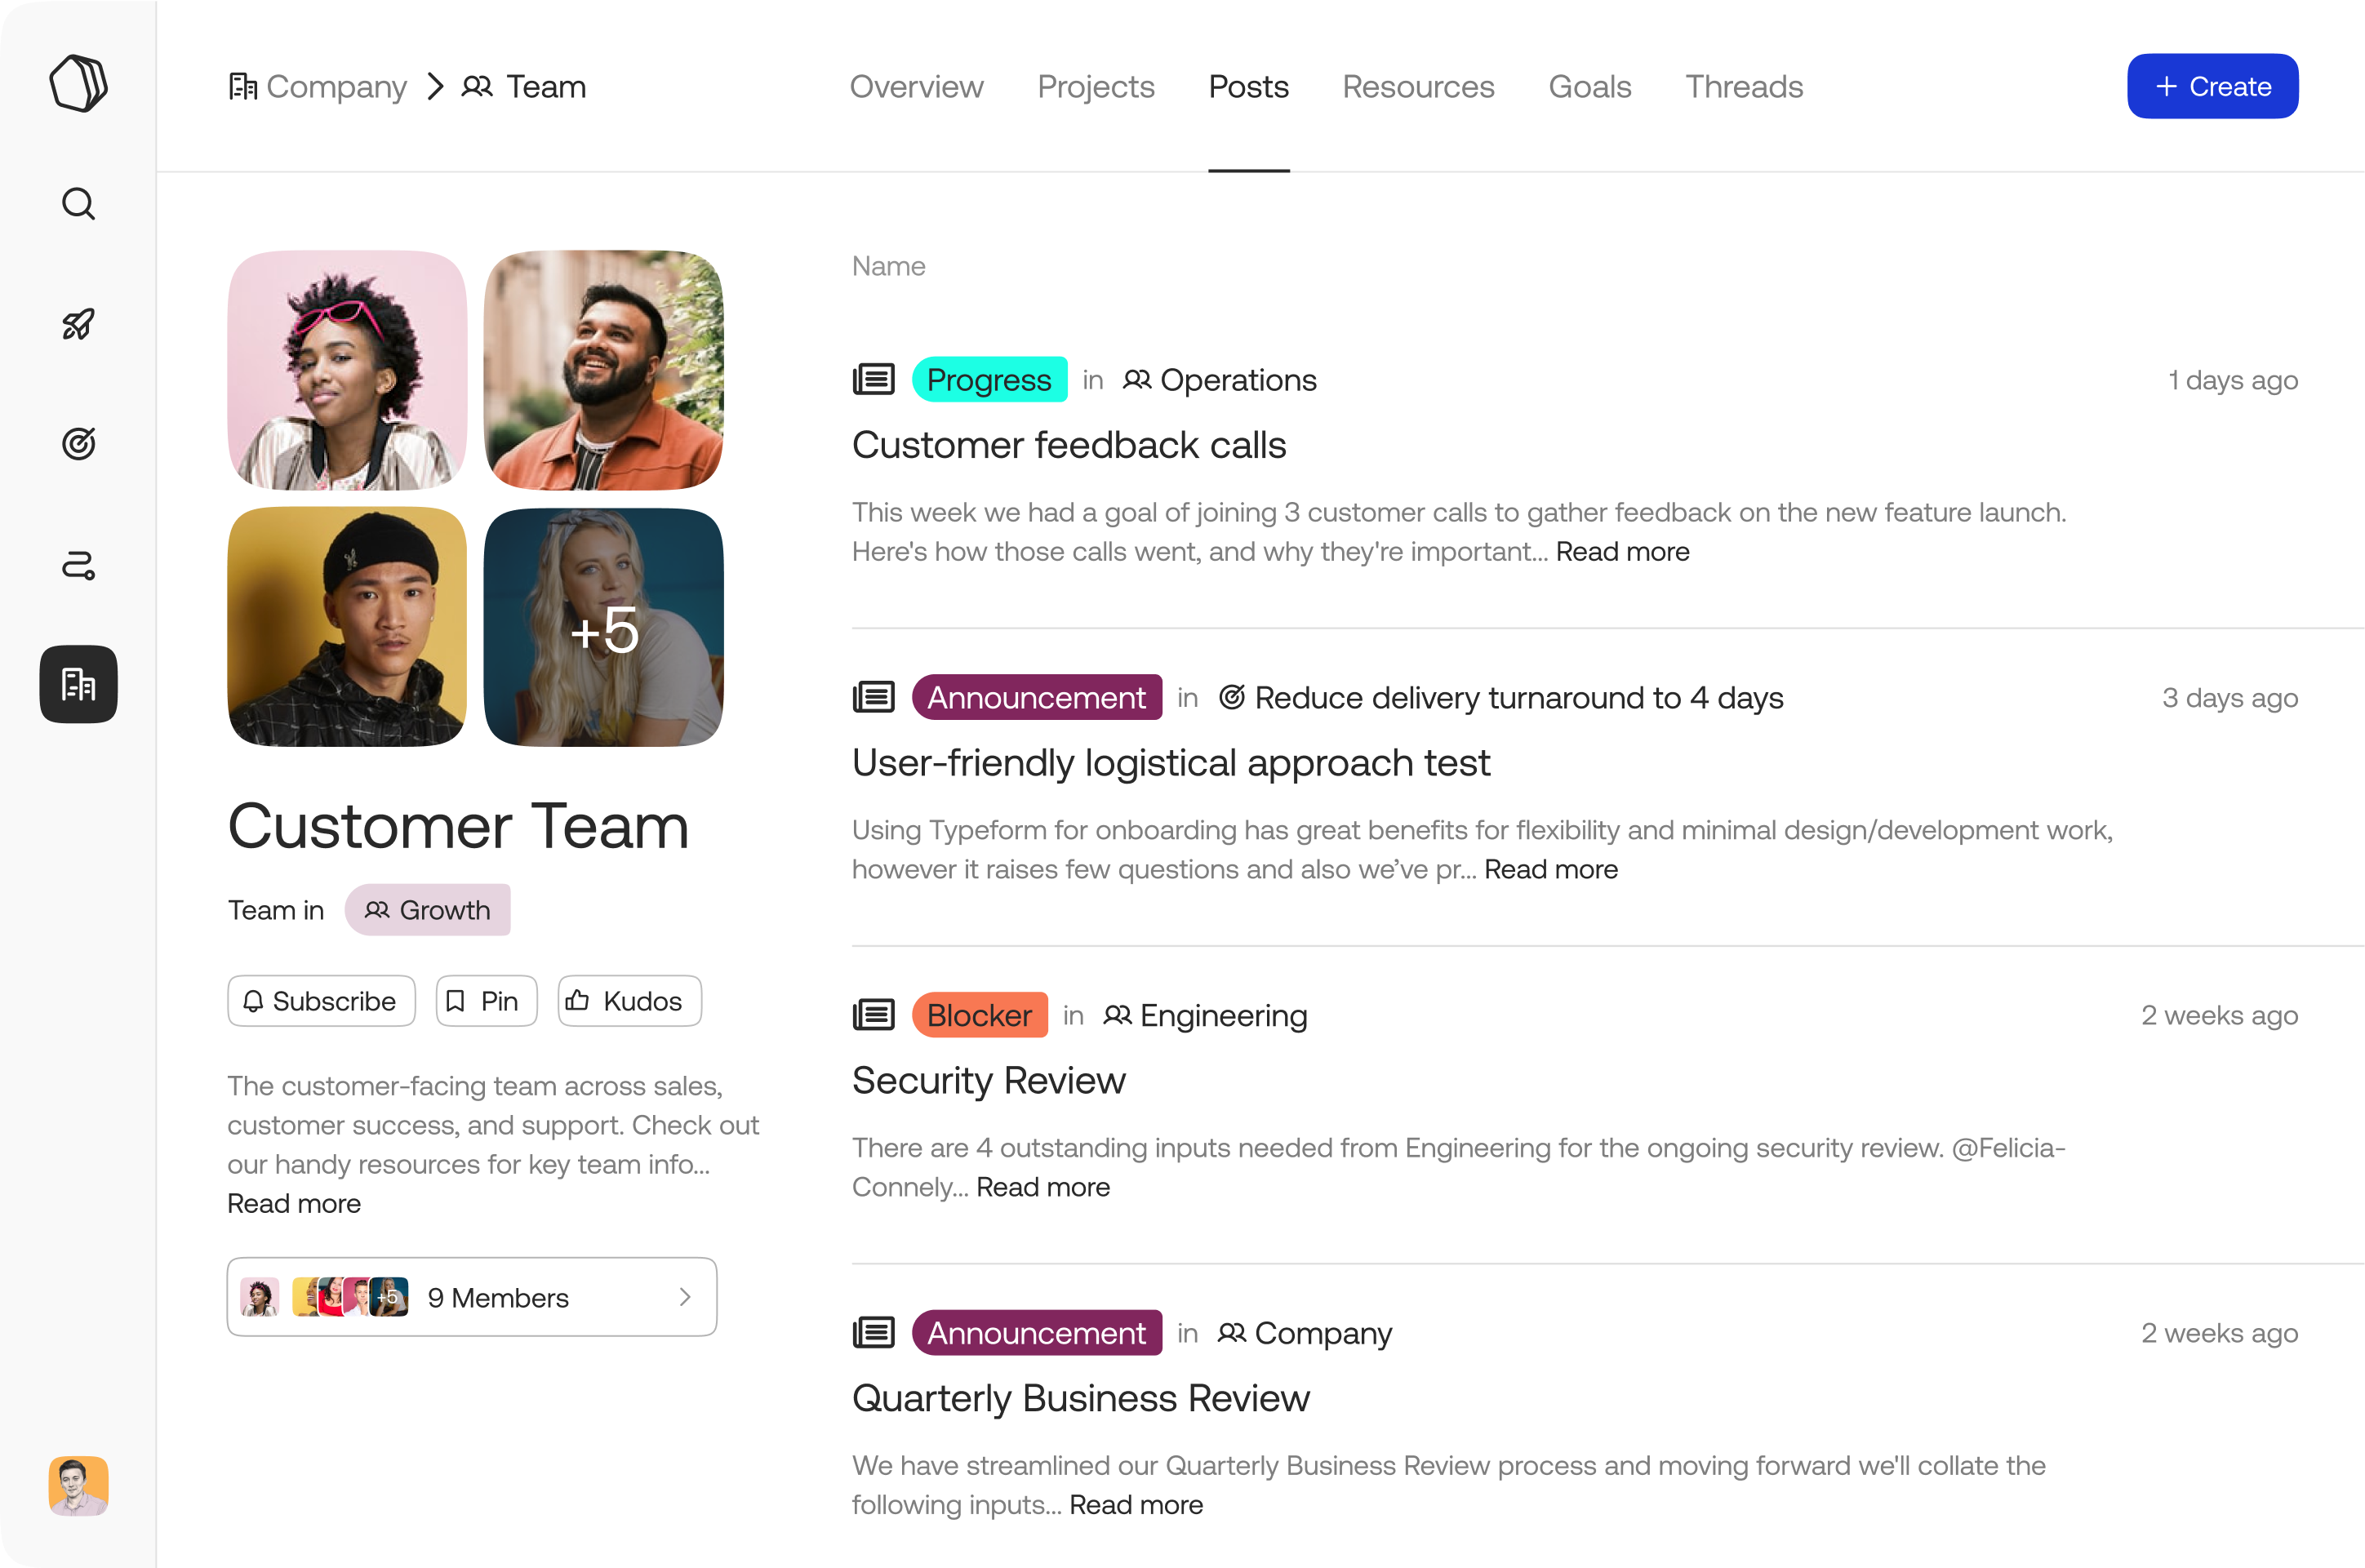The height and width of the screenshot is (1568, 2365).
Task: Click the Kudos button for Customer Team
Action: click(625, 1001)
